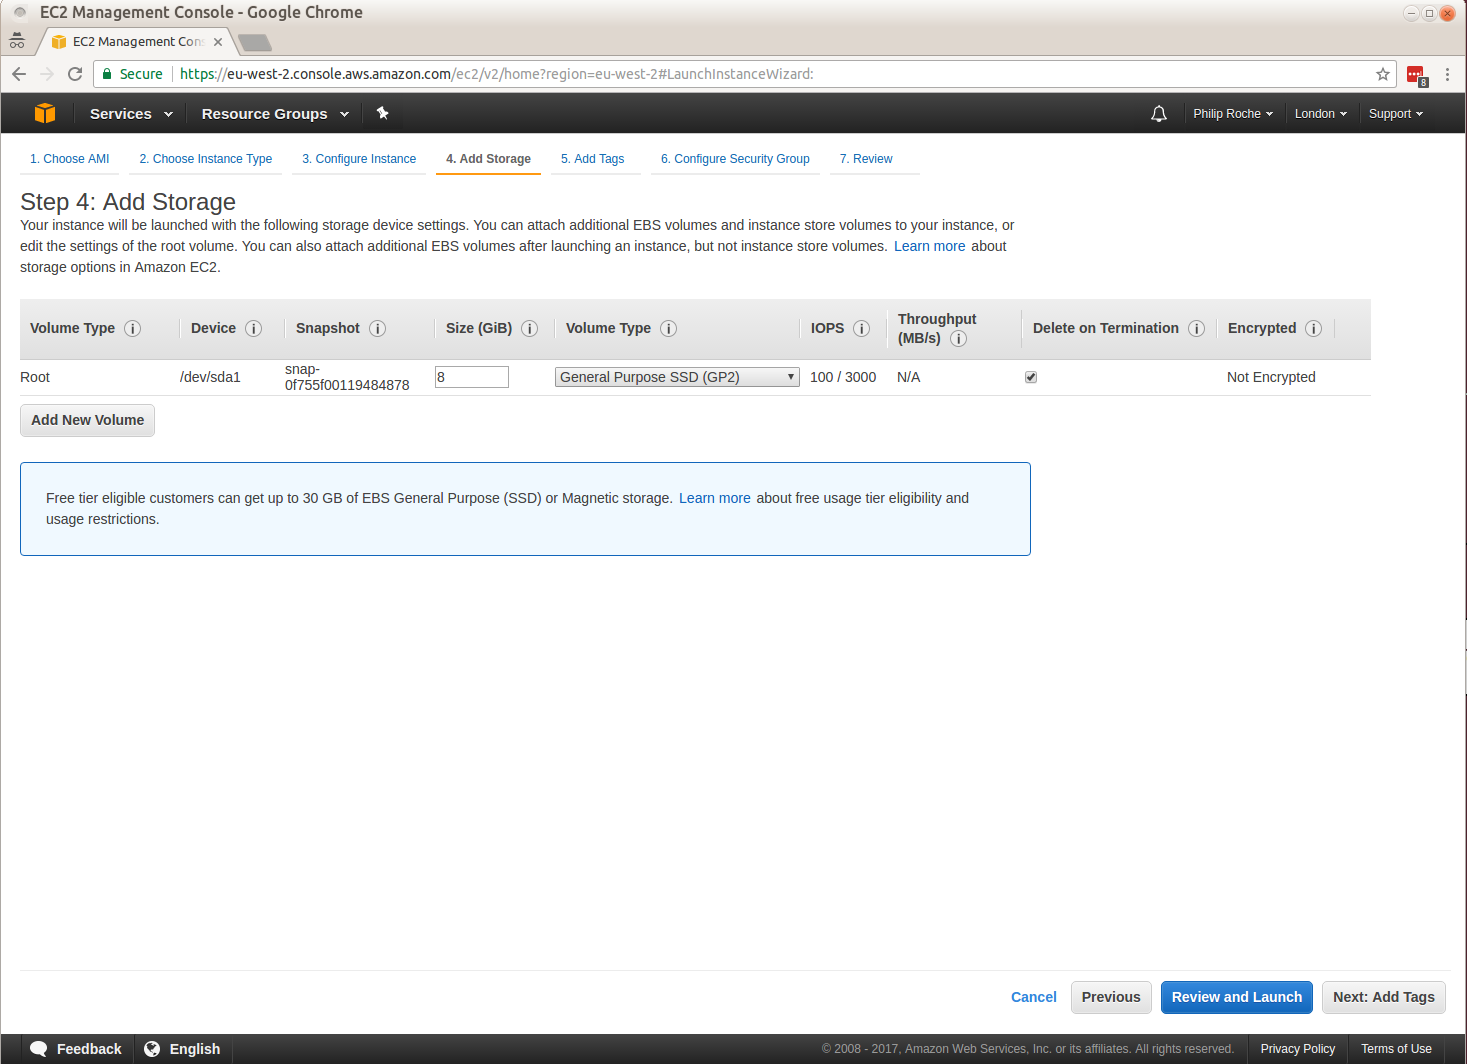The image size is (1467, 1064).
Task: Expand the Services menu
Action: tap(131, 114)
